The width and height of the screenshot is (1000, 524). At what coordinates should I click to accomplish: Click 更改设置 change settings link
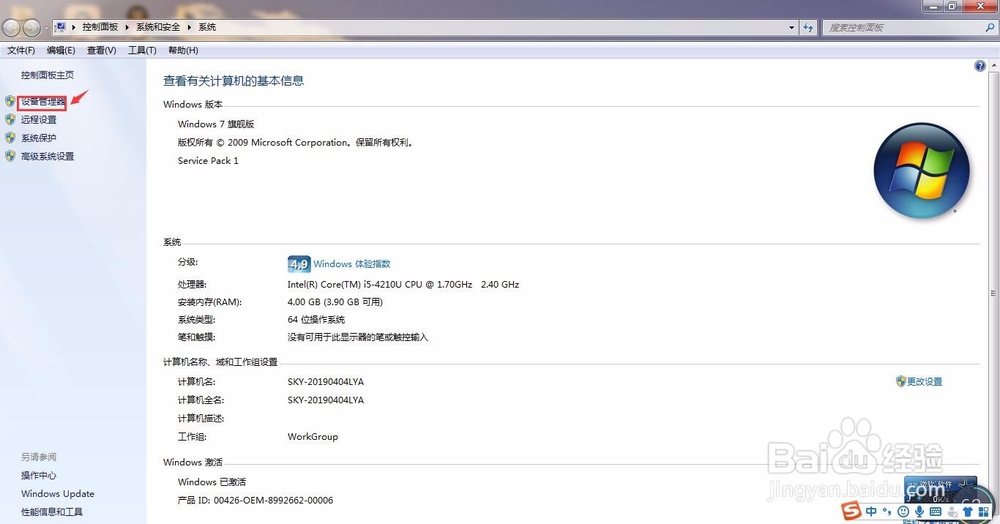(x=925, y=381)
